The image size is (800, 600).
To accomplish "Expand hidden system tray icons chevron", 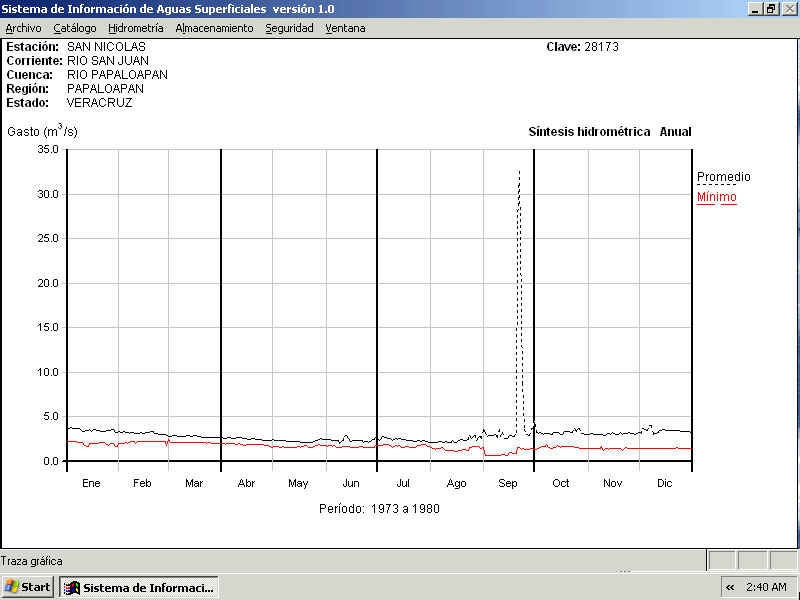I will point(730,587).
